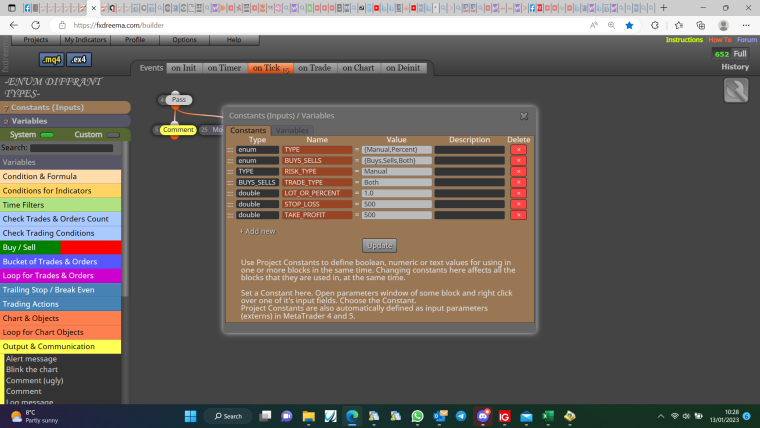Open type dropdown of TAKE_PROFIT row
Viewport: 760px width, 428px height.
pyautogui.click(x=257, y=215)
